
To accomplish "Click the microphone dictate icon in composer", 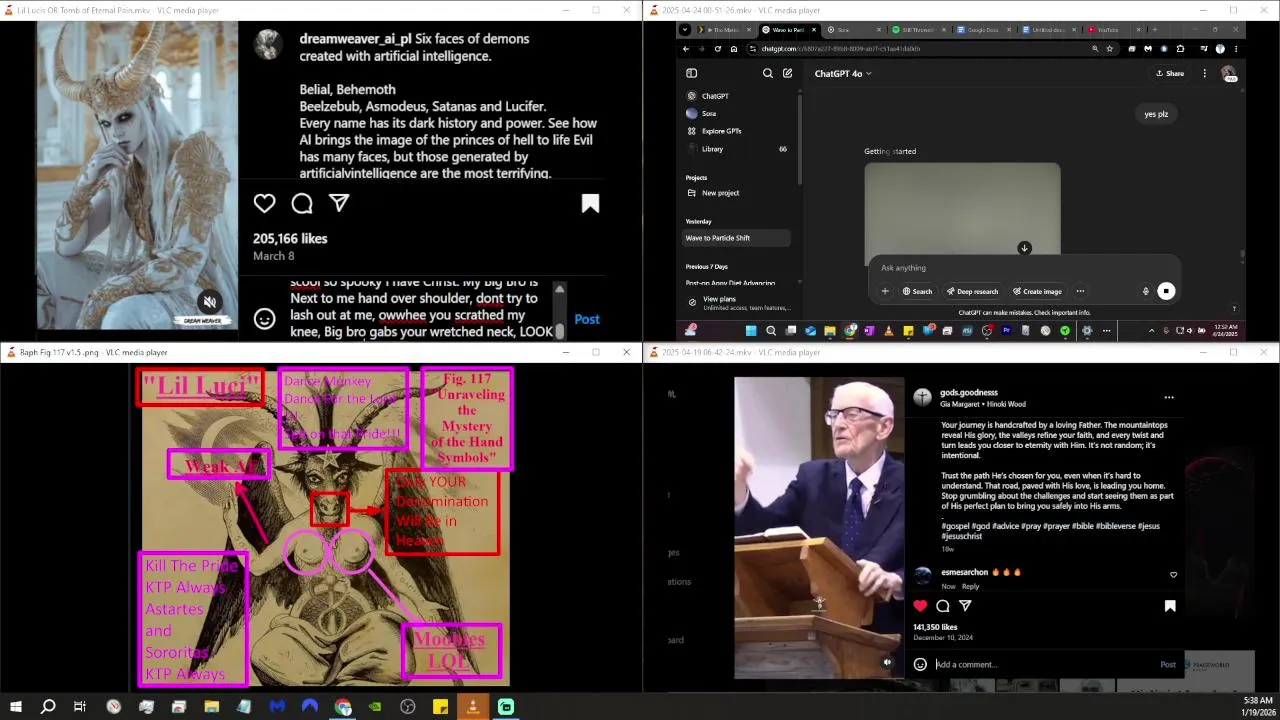I will click(1146, 291).
